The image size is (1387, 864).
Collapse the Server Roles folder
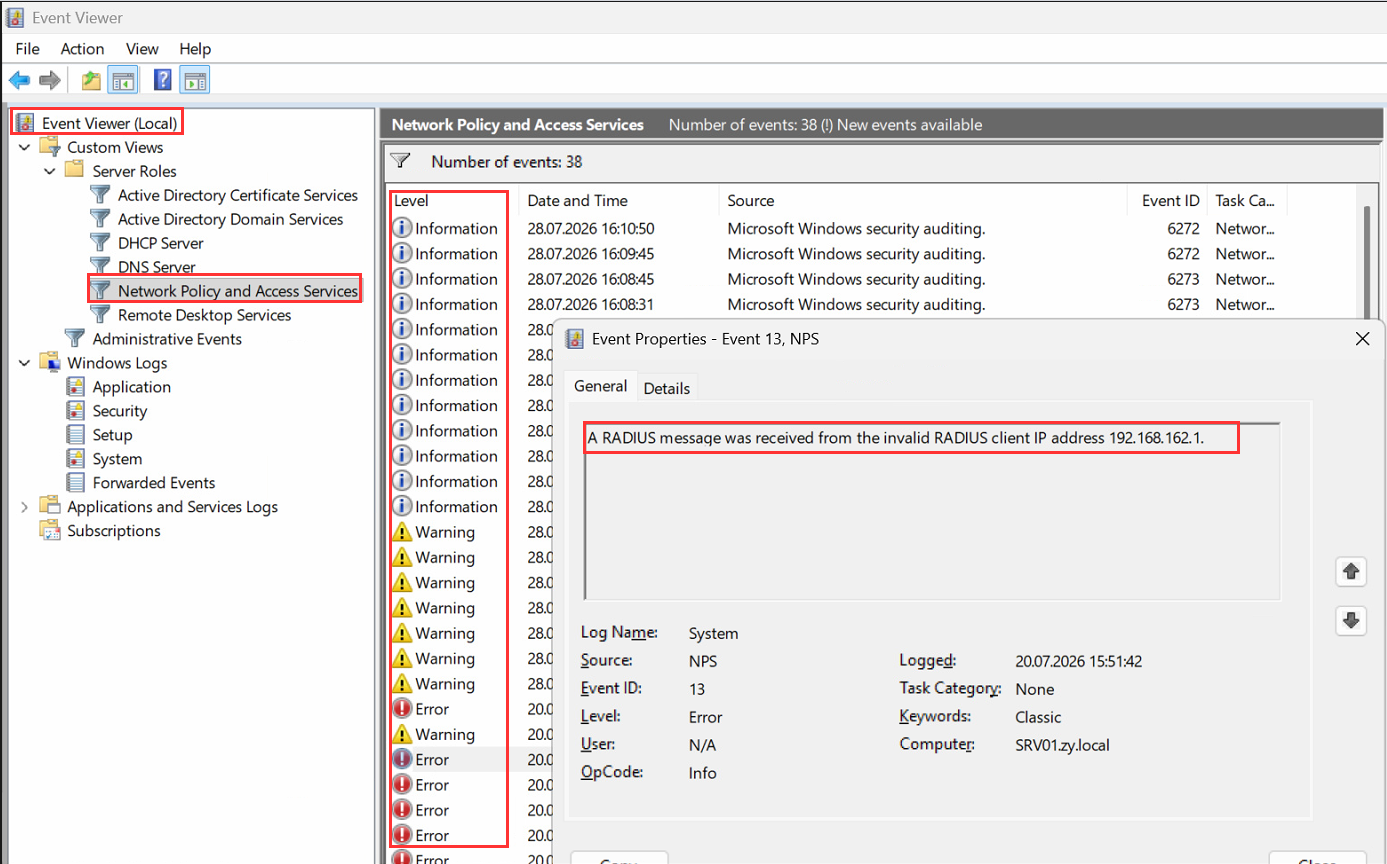coord(49,171)
